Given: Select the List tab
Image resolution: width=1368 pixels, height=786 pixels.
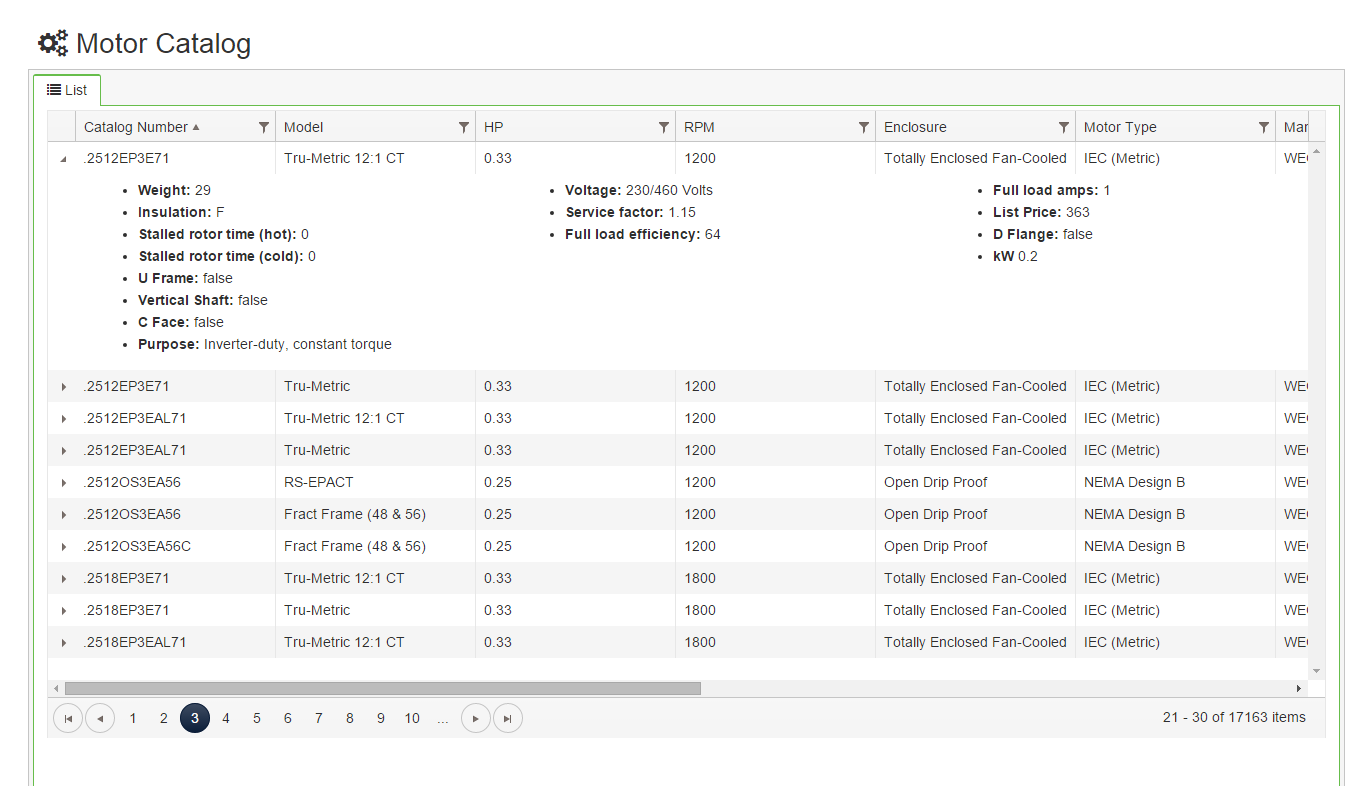Looking at the screenshot, I should click(67, 90).
